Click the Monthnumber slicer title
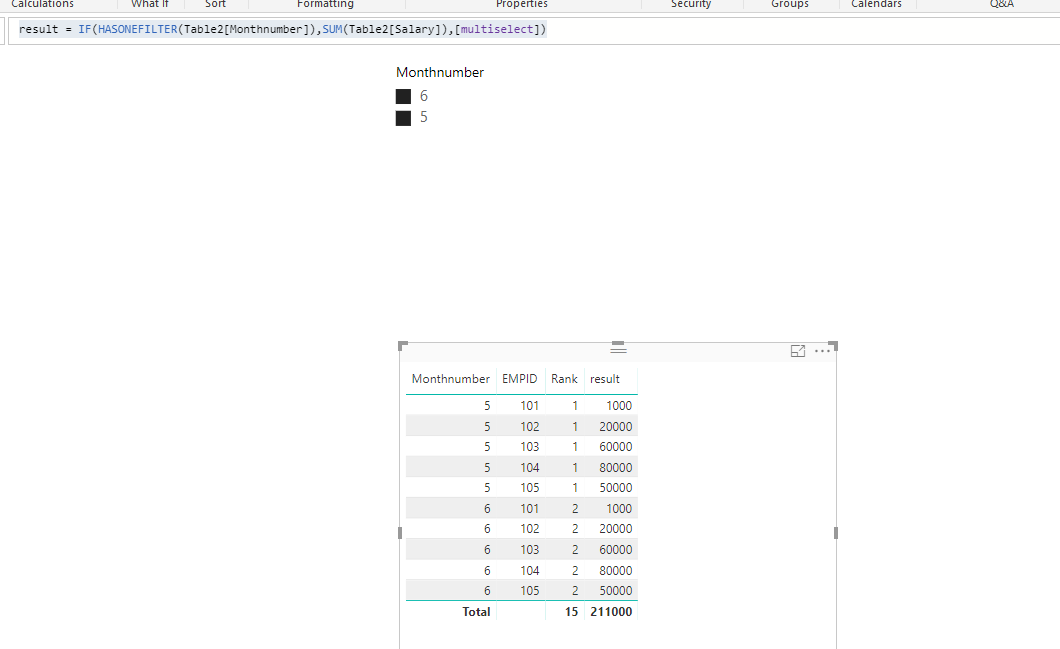 tap(440, 72)
